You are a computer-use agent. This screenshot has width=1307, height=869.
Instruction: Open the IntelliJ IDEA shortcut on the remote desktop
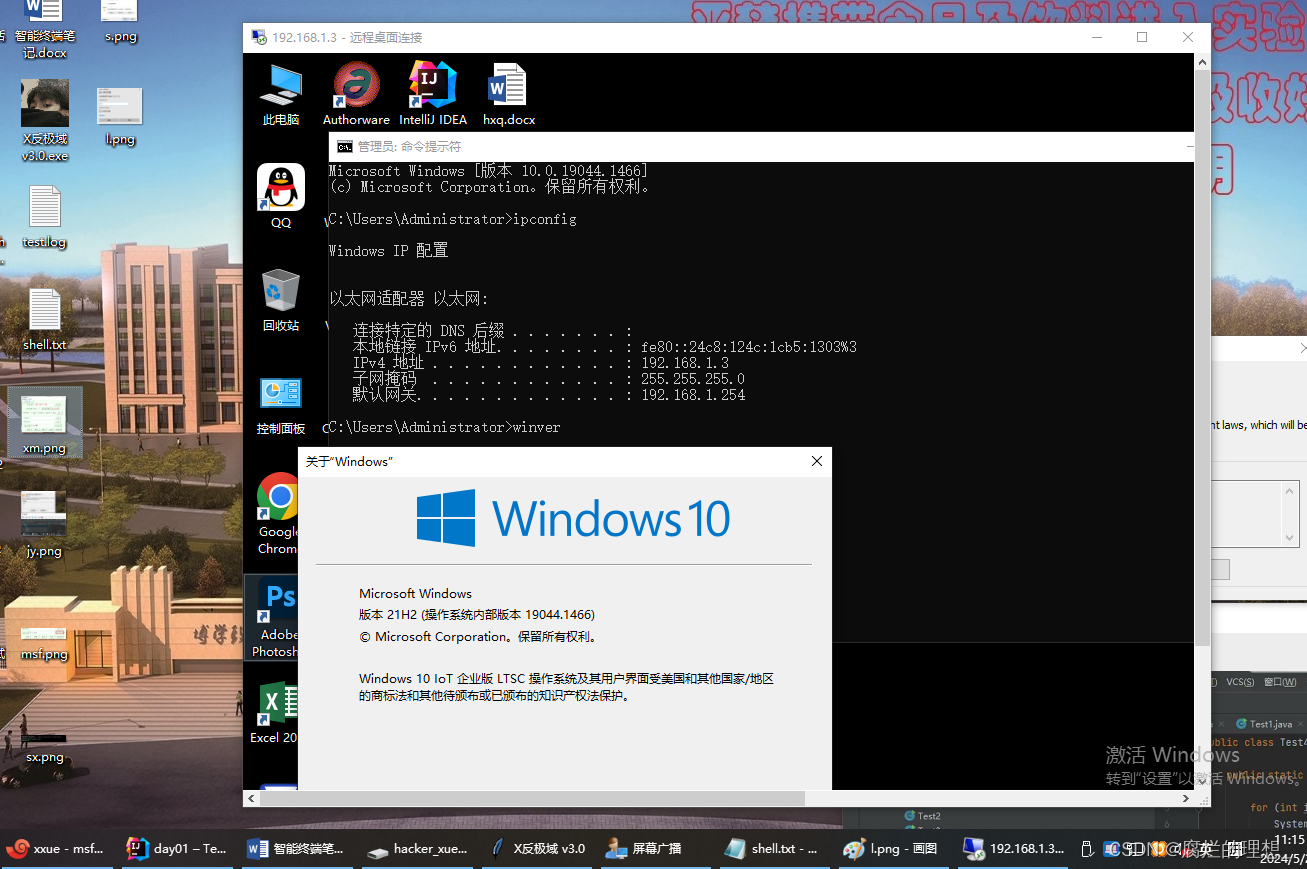433,94
